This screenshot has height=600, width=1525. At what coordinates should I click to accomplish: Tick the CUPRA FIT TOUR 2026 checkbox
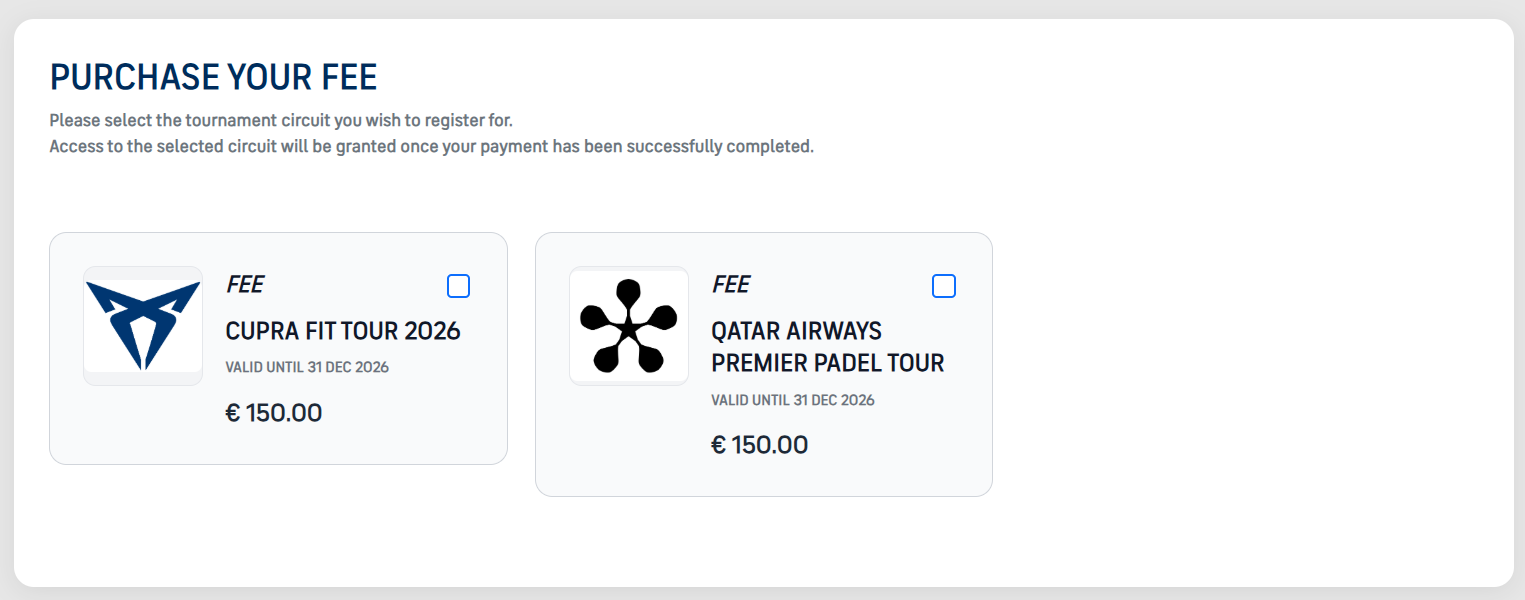pos(458,287)
